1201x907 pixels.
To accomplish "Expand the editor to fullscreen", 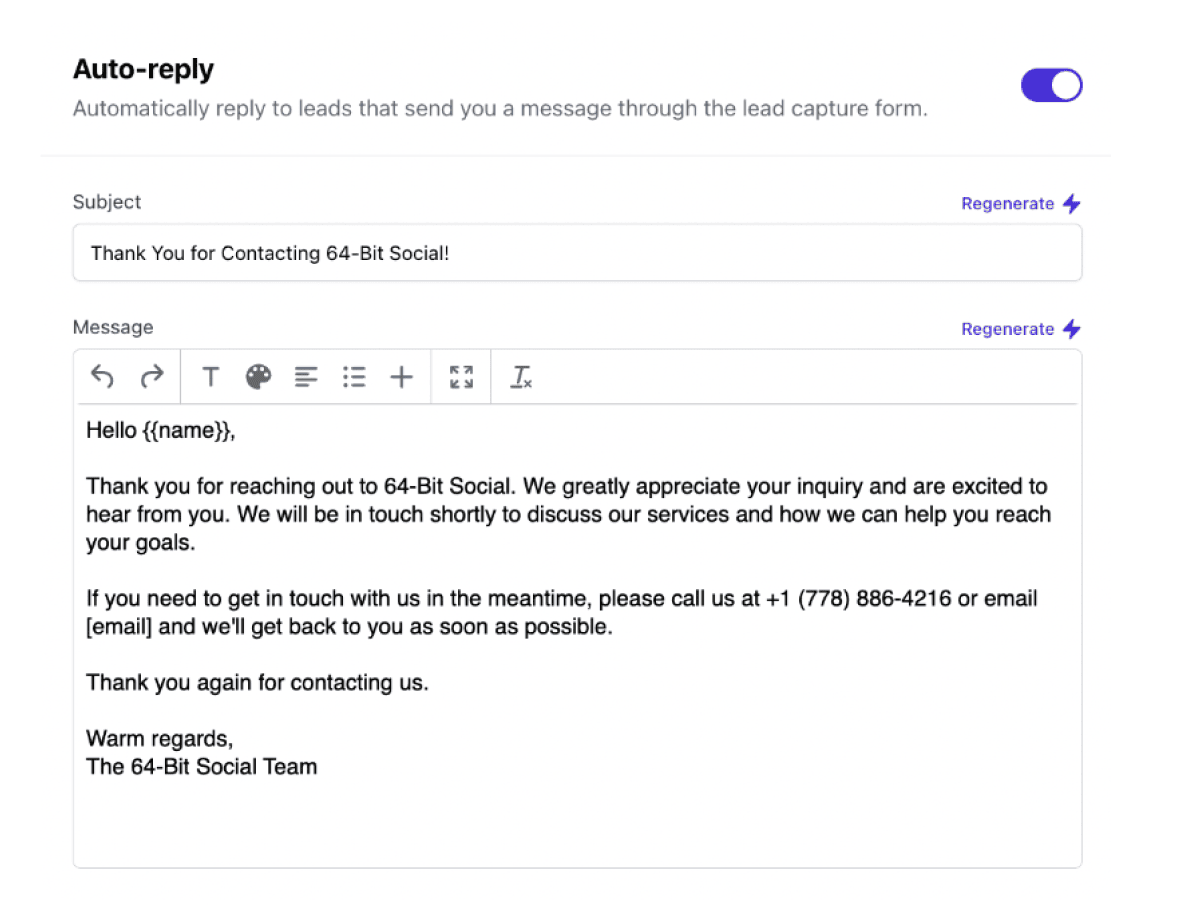I will (461, 376).
